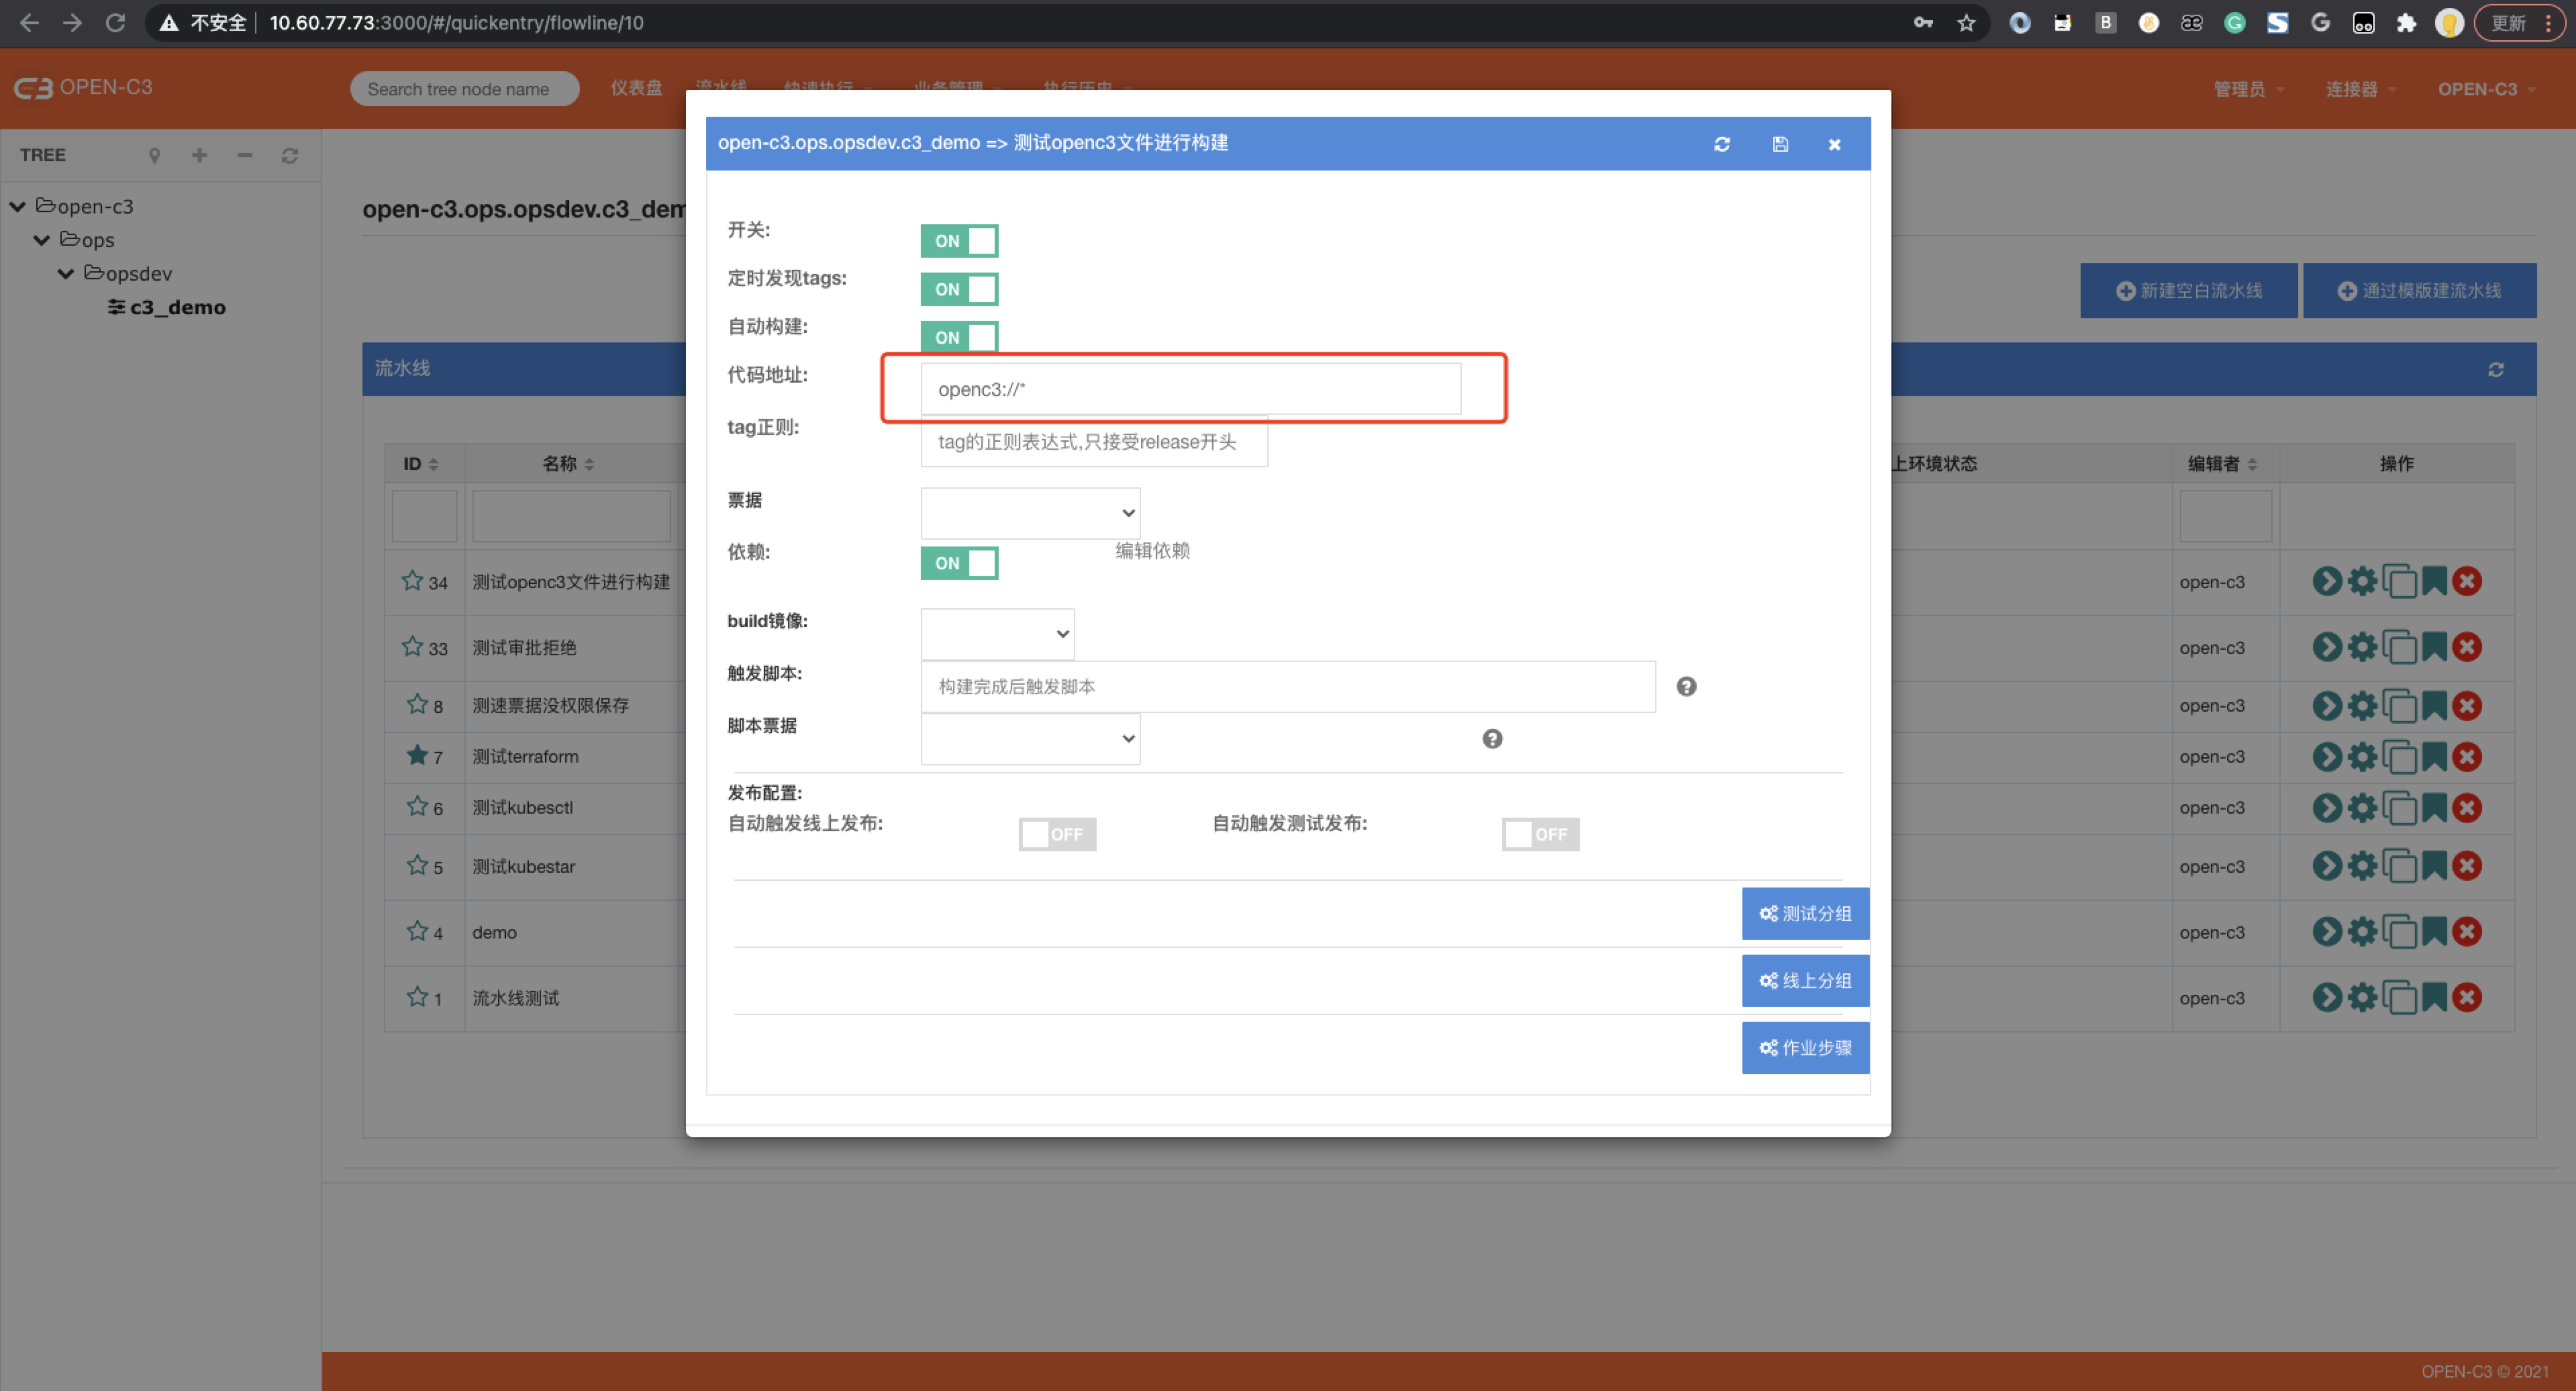Click the save/bookmark icon in dialog header

click(1780, 142)
